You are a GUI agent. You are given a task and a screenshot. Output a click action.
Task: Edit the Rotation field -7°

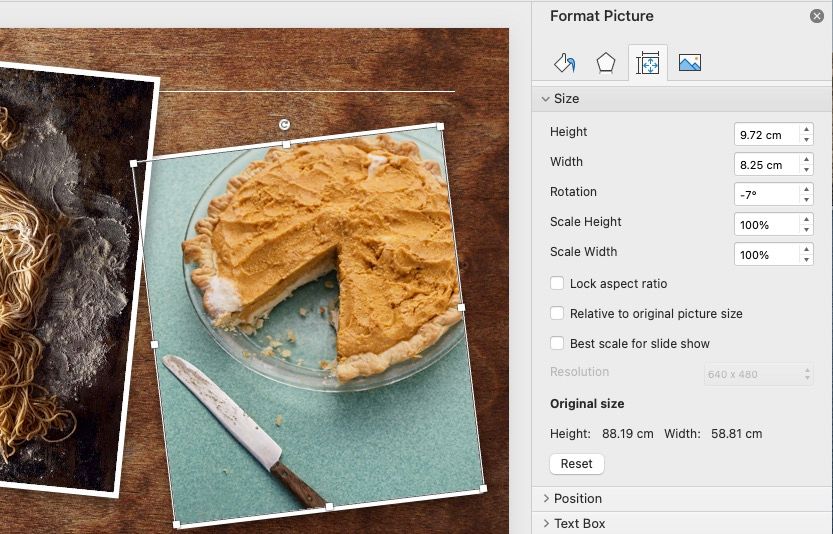tap(767, 194)
